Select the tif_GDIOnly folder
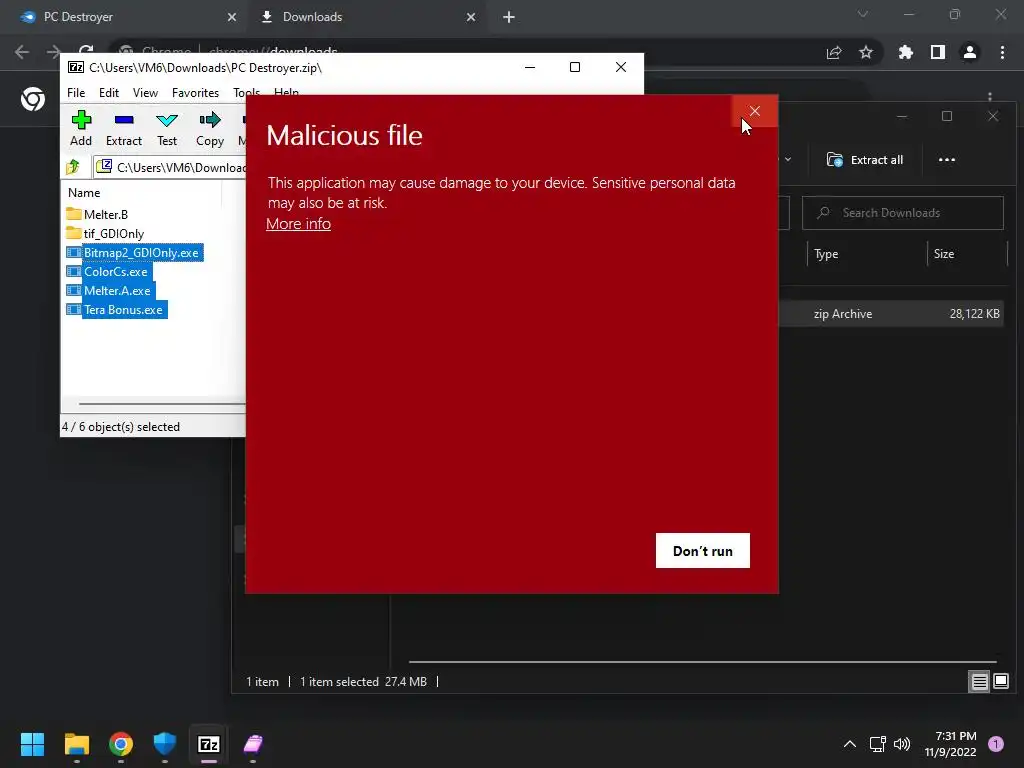 tap(104, 233)
